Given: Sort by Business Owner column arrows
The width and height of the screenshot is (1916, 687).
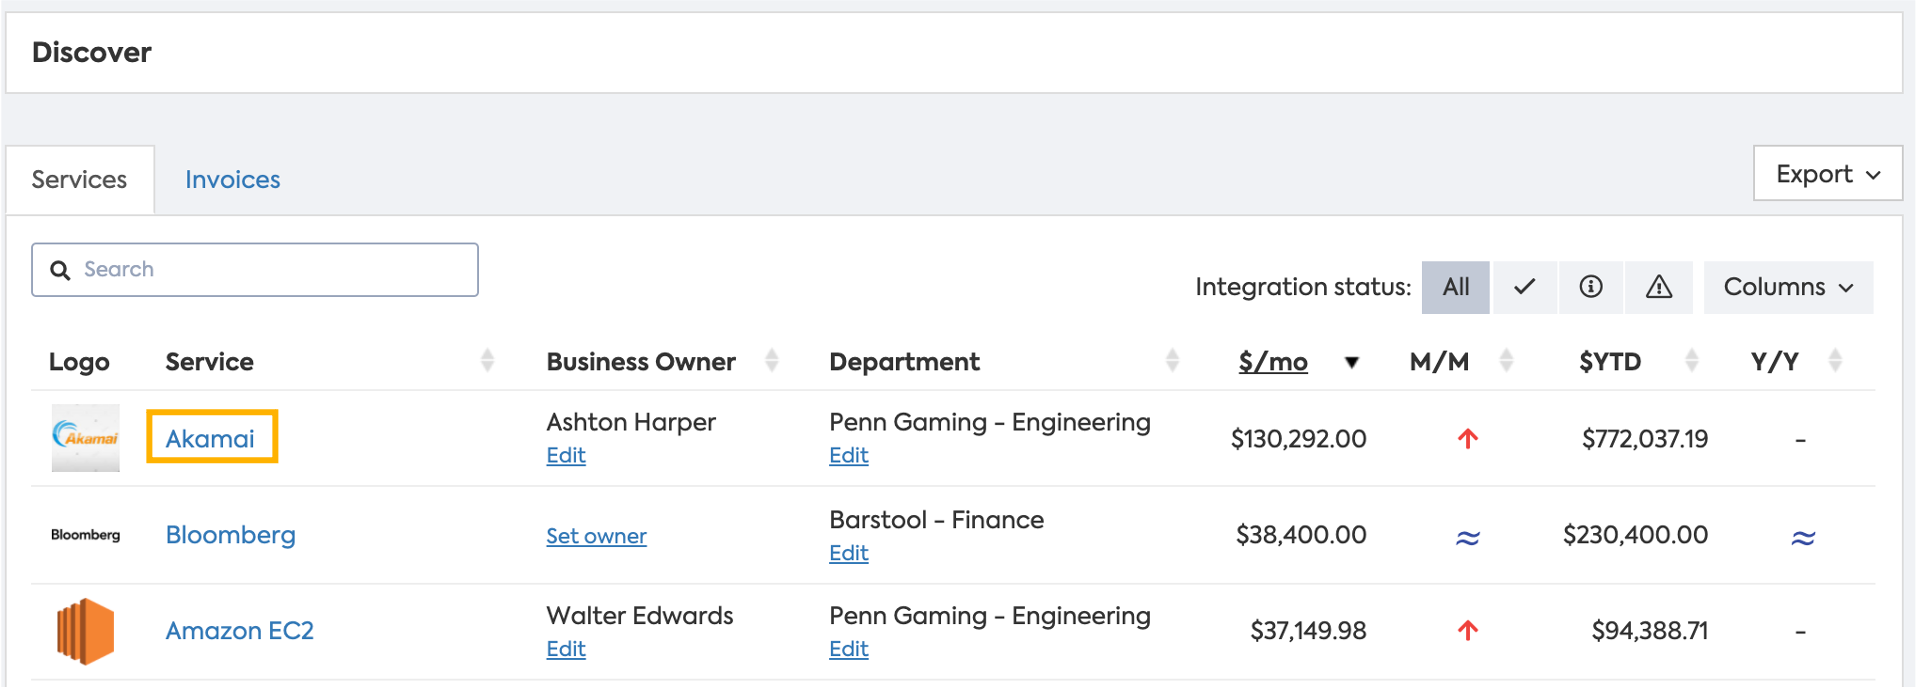Looking at the screenshot, I should pyautogui.click(x=771, y=361).
